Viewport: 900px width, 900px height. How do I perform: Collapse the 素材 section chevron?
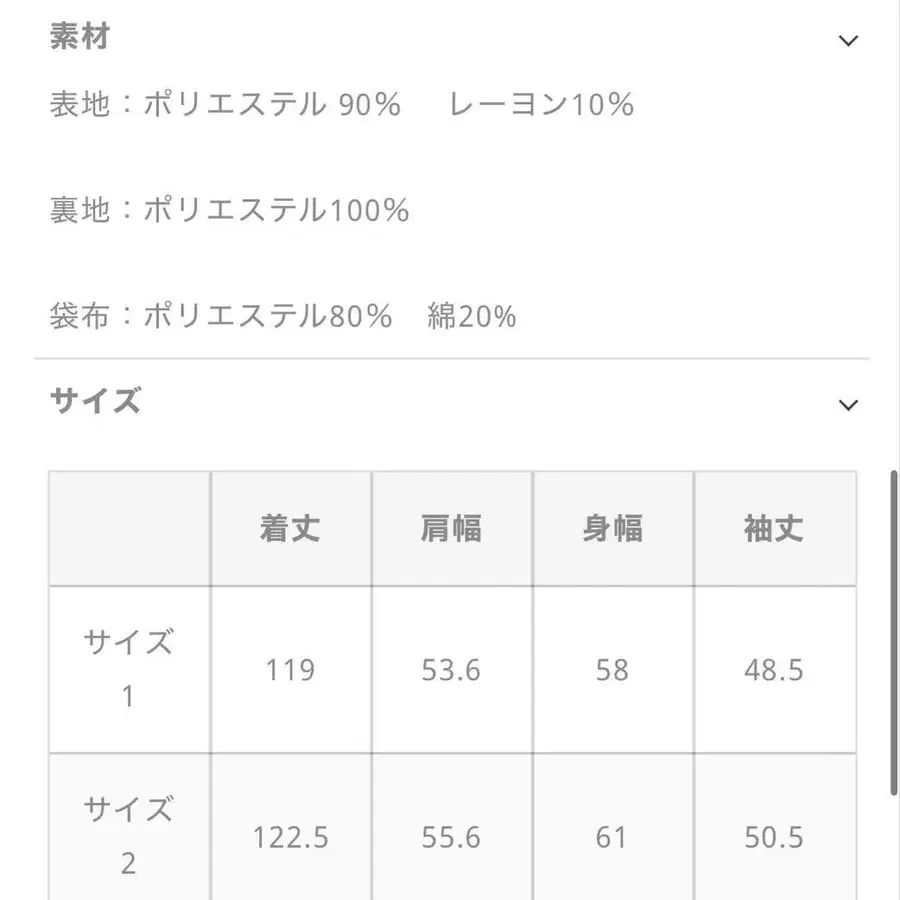pyautogui.click(x=849, y=40)
